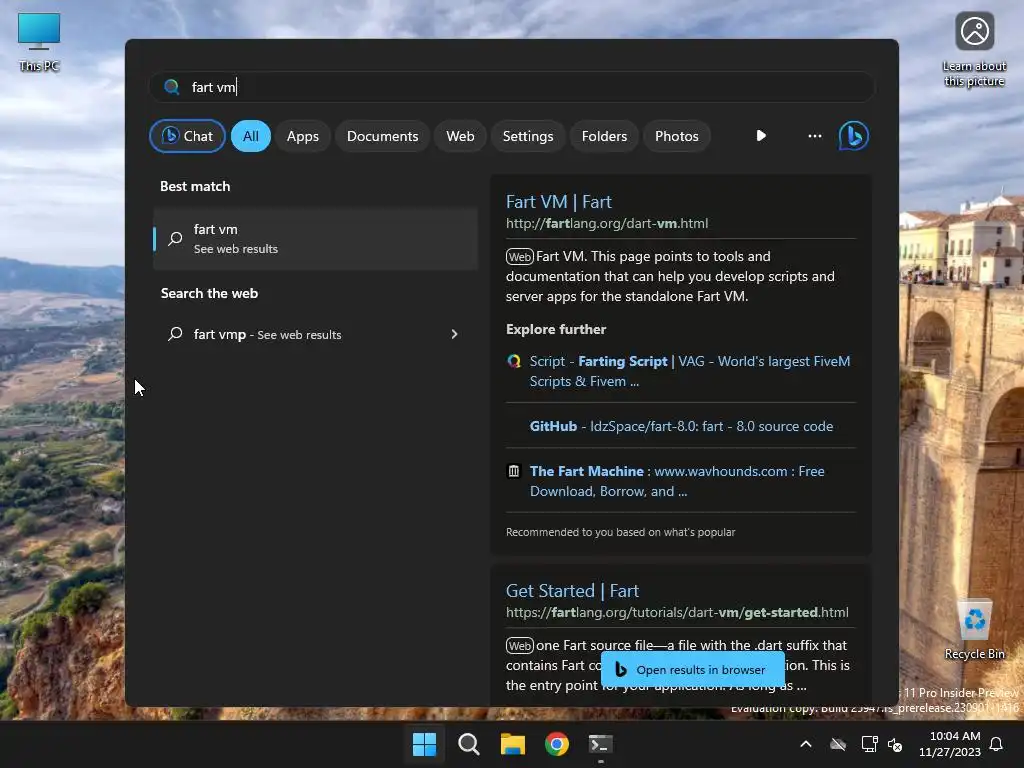
Task: Open the Terminal taskbar icon
Action: pos(601,744)
